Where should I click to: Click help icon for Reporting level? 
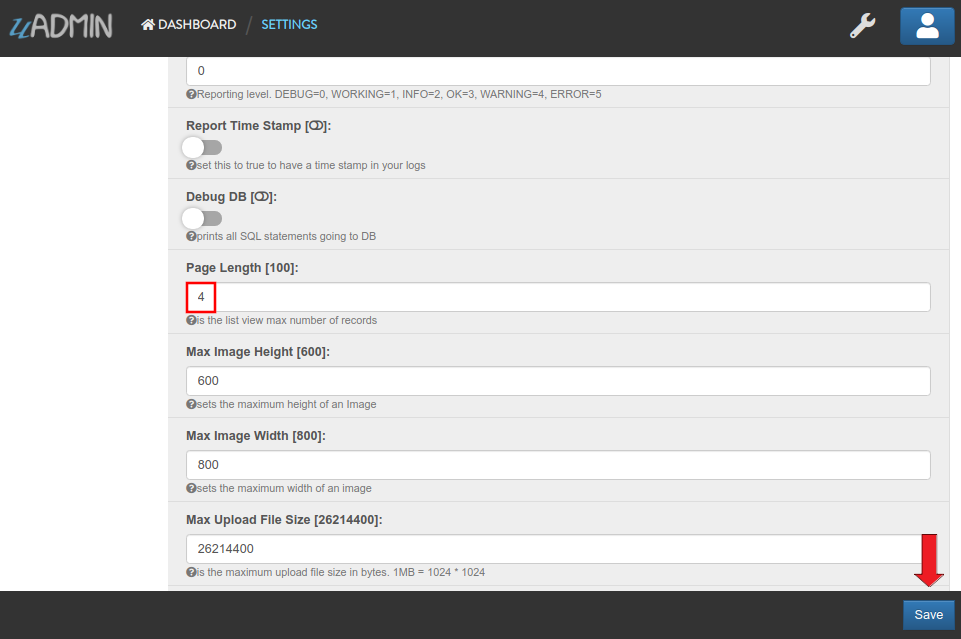[x=191, y=94]
